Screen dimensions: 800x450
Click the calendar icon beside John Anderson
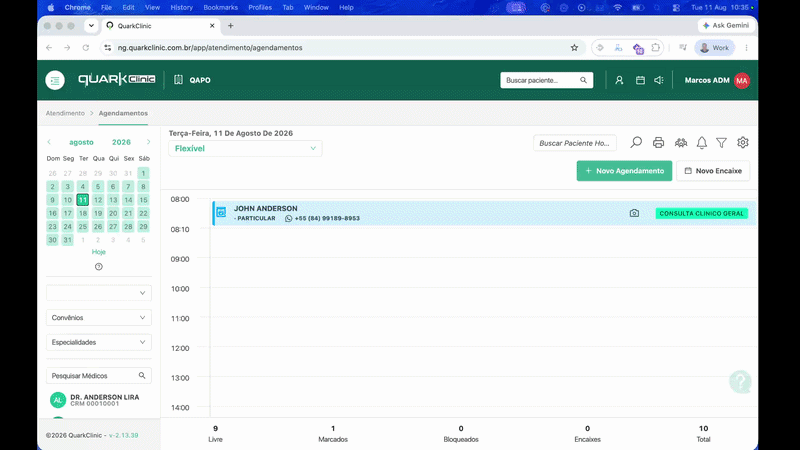point(221,212)
